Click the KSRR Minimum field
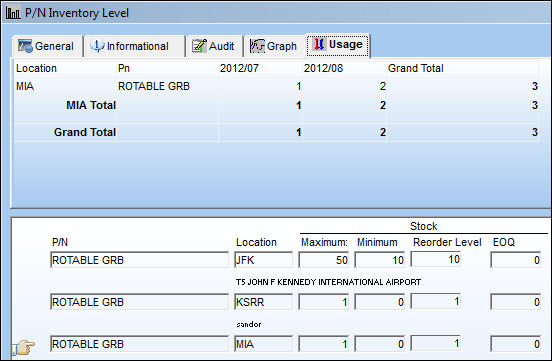 tap(380, 302)
